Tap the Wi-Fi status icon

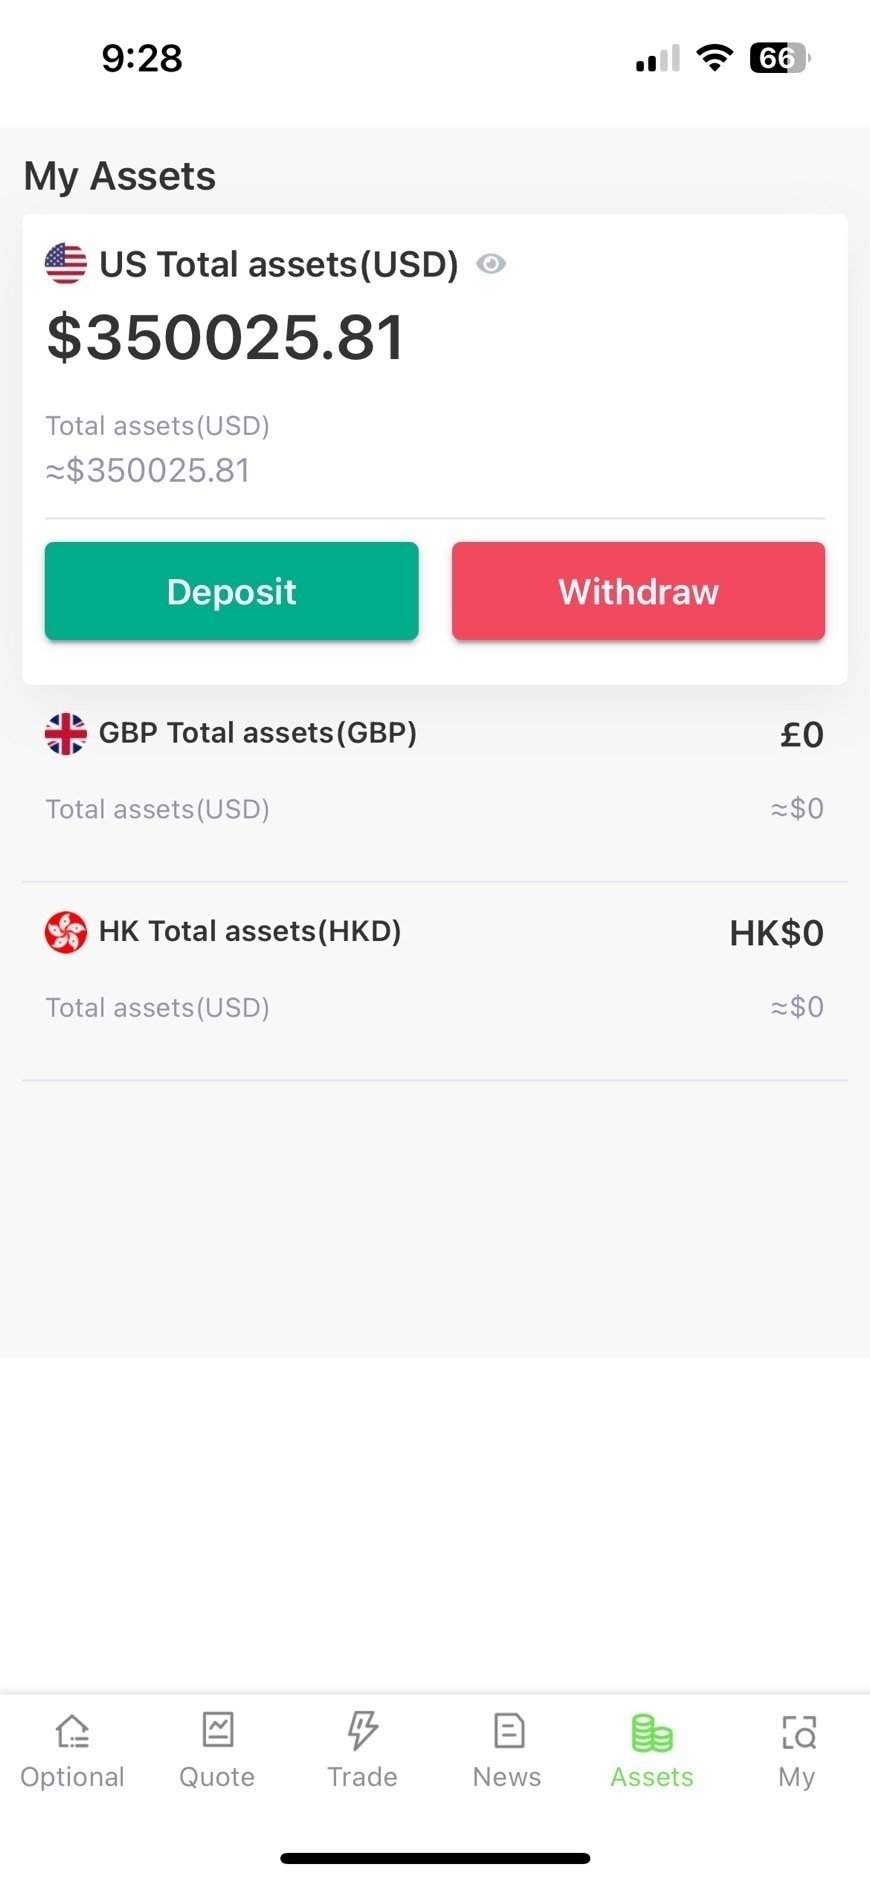point(714,58)
